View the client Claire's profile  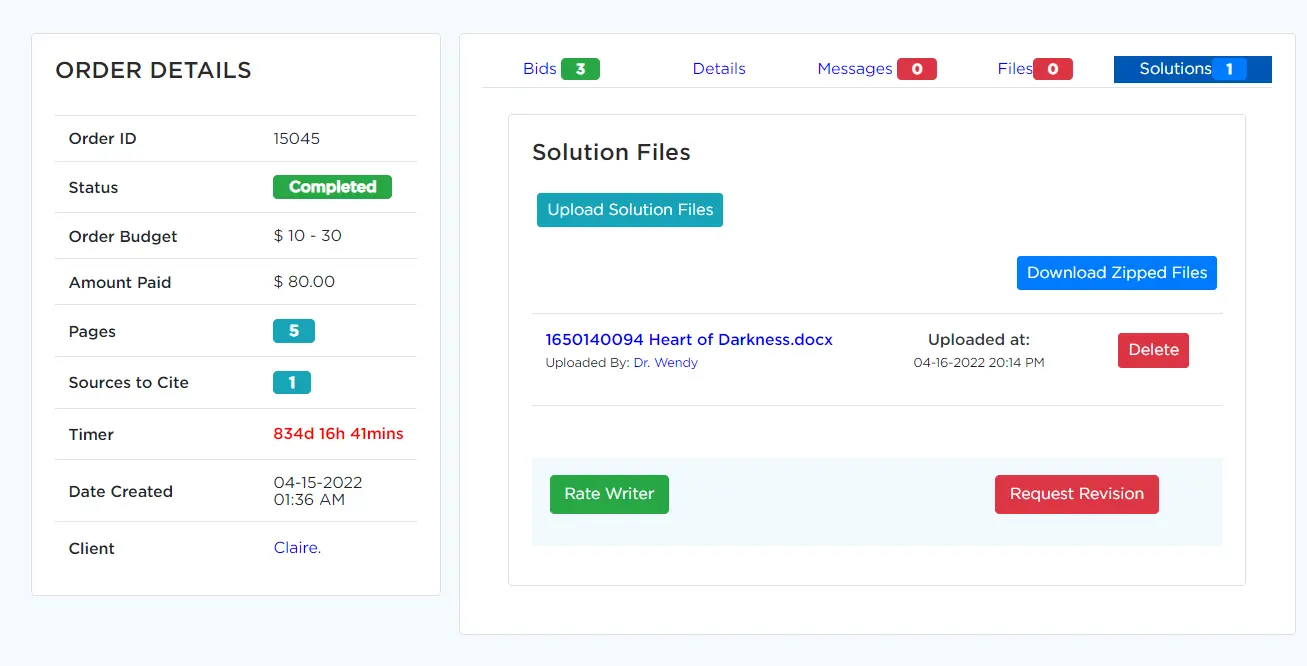pos(297,548)
